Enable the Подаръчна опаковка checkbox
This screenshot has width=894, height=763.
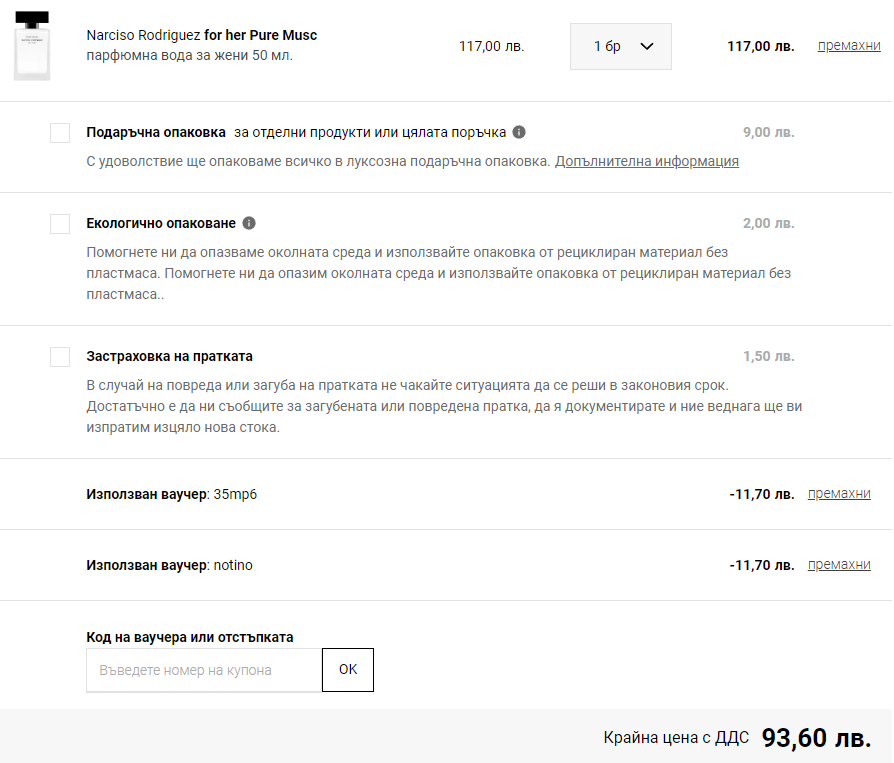(x=60, y=133)
